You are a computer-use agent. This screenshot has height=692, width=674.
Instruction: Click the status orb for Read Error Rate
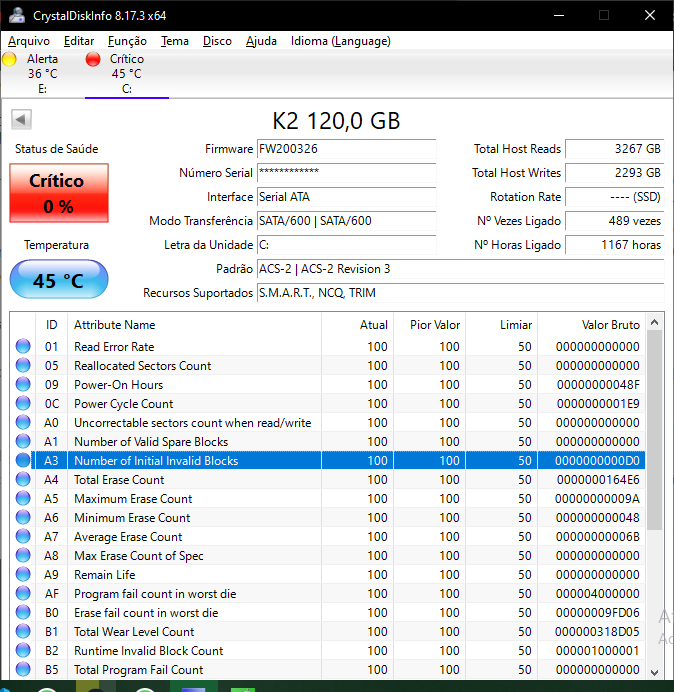(x=23, y=346)
